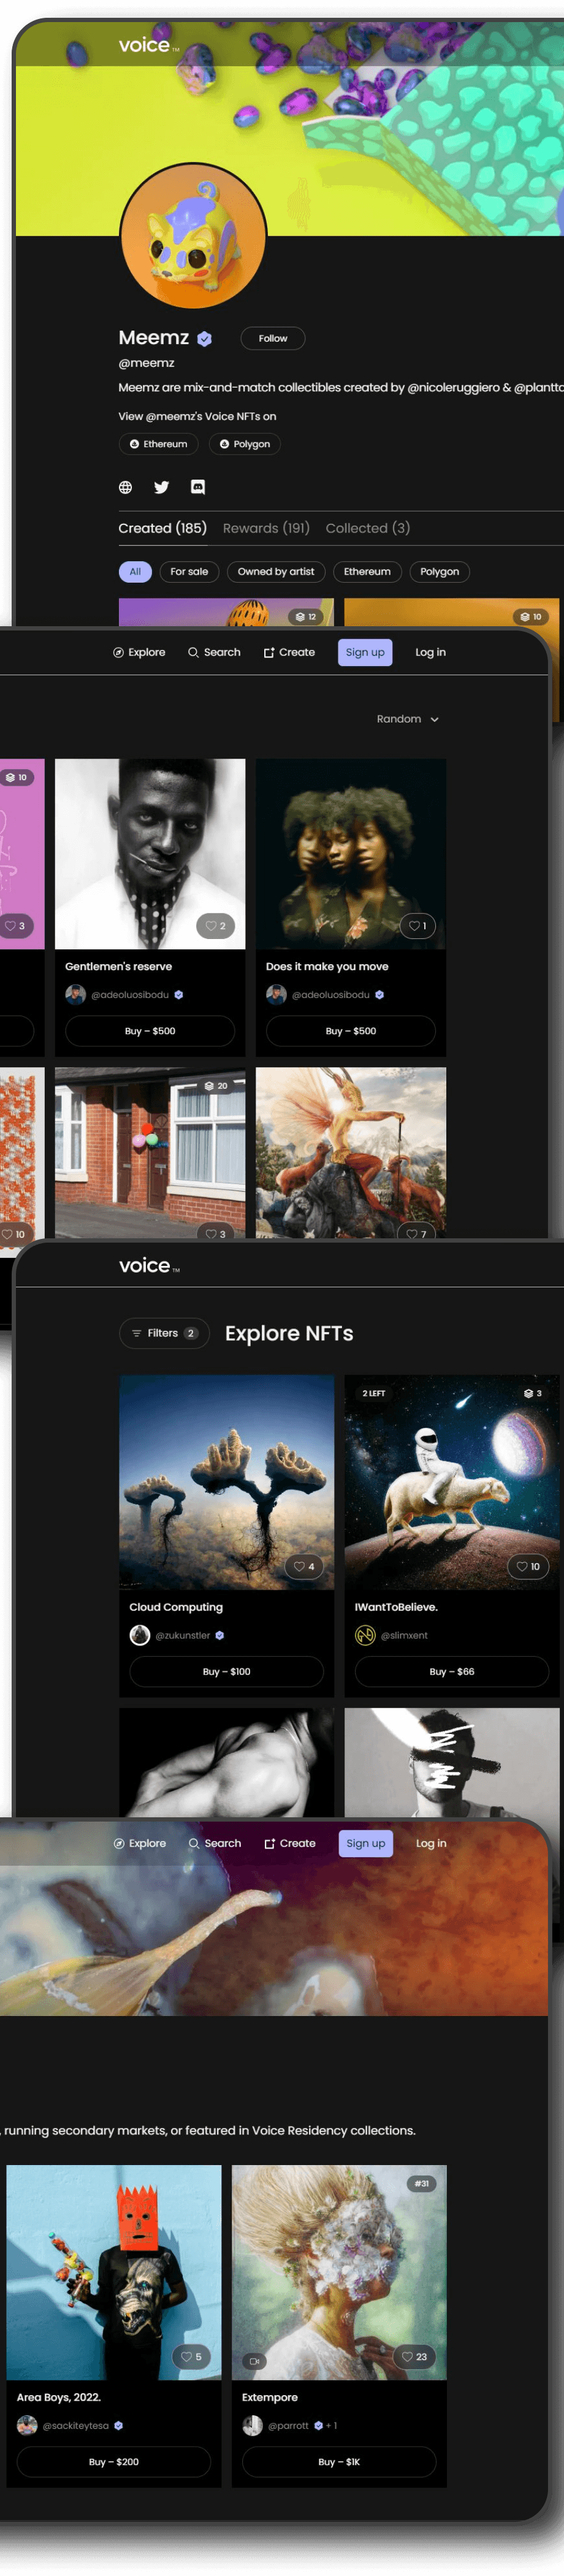This screenshot has height=2576, width=564.
Task: Like the balloons house artwork heart 3
Action: click(216, 1234)
